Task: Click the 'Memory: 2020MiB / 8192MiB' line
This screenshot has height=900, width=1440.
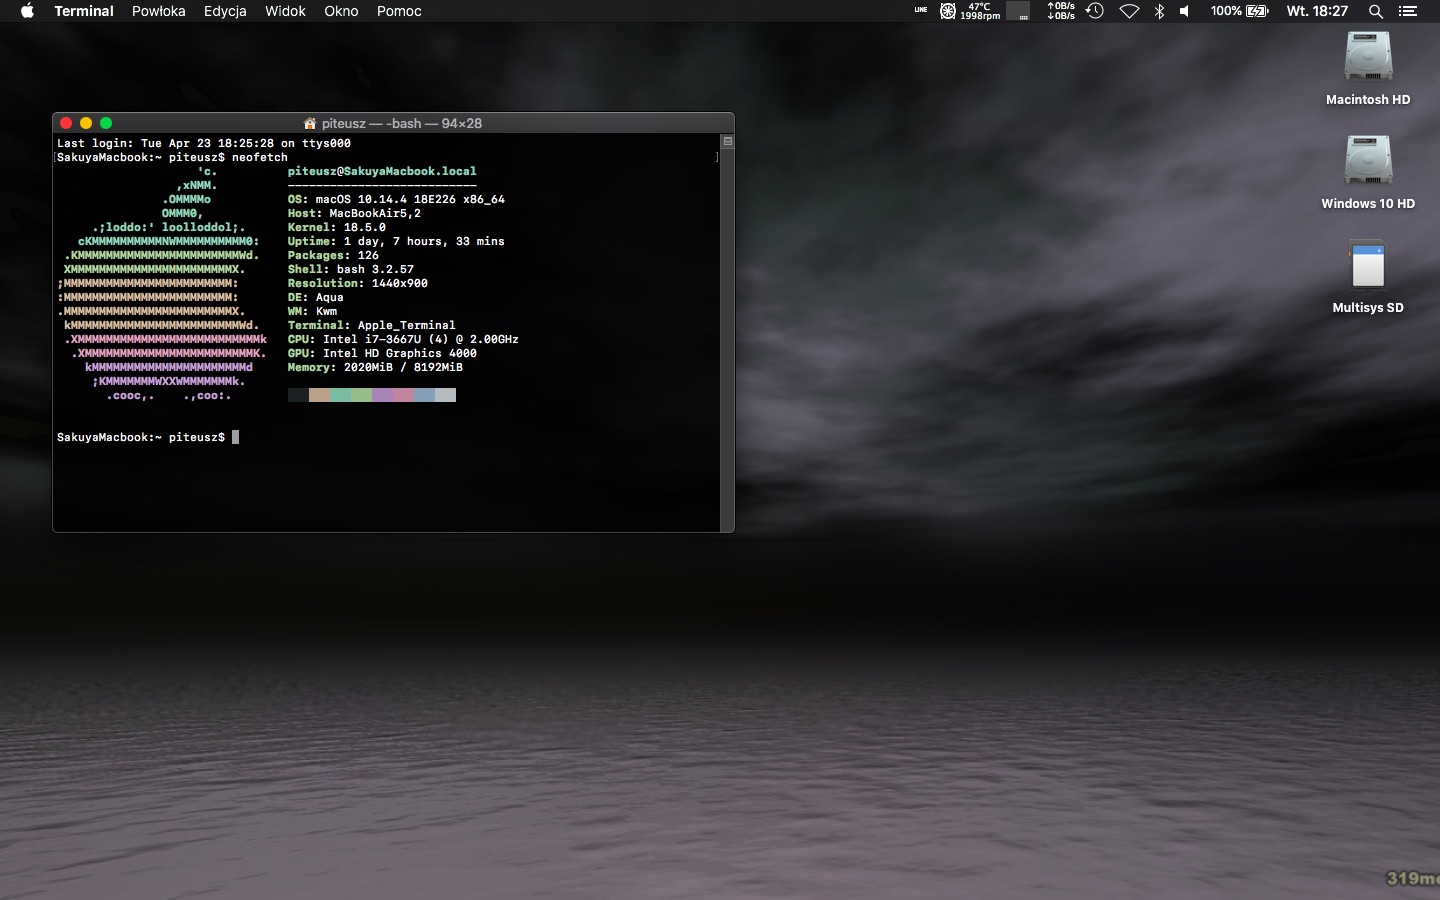Action: pyautogui.click(x=375, y=367)
